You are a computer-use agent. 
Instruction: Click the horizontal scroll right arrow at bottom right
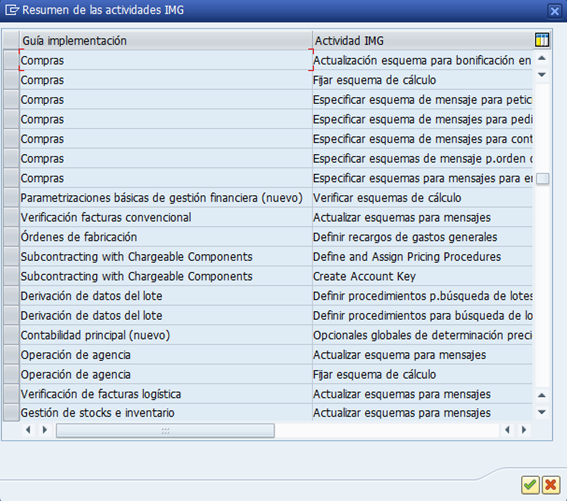[x=524, y=430]
